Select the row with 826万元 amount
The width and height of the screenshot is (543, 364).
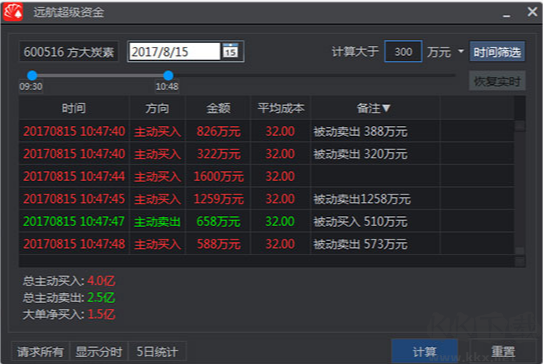click(x=266, y=131)
